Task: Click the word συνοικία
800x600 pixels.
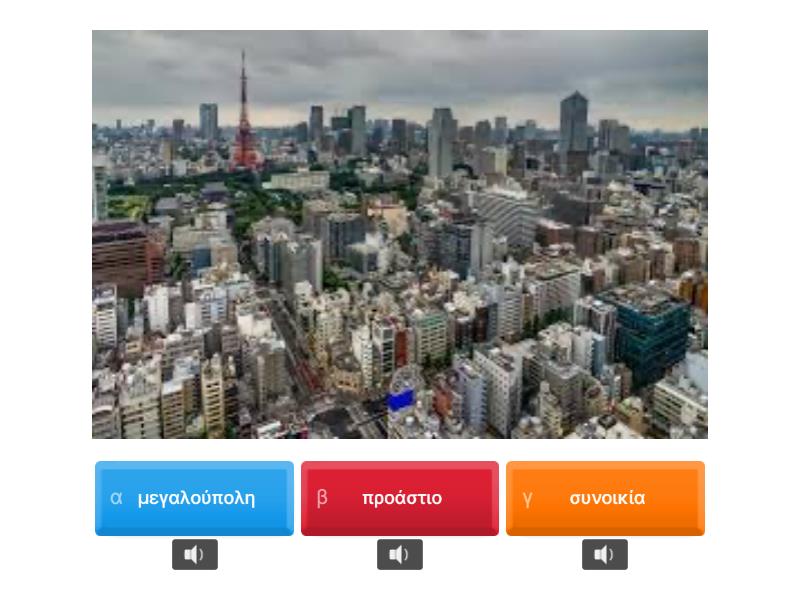Action: [607, 498]
